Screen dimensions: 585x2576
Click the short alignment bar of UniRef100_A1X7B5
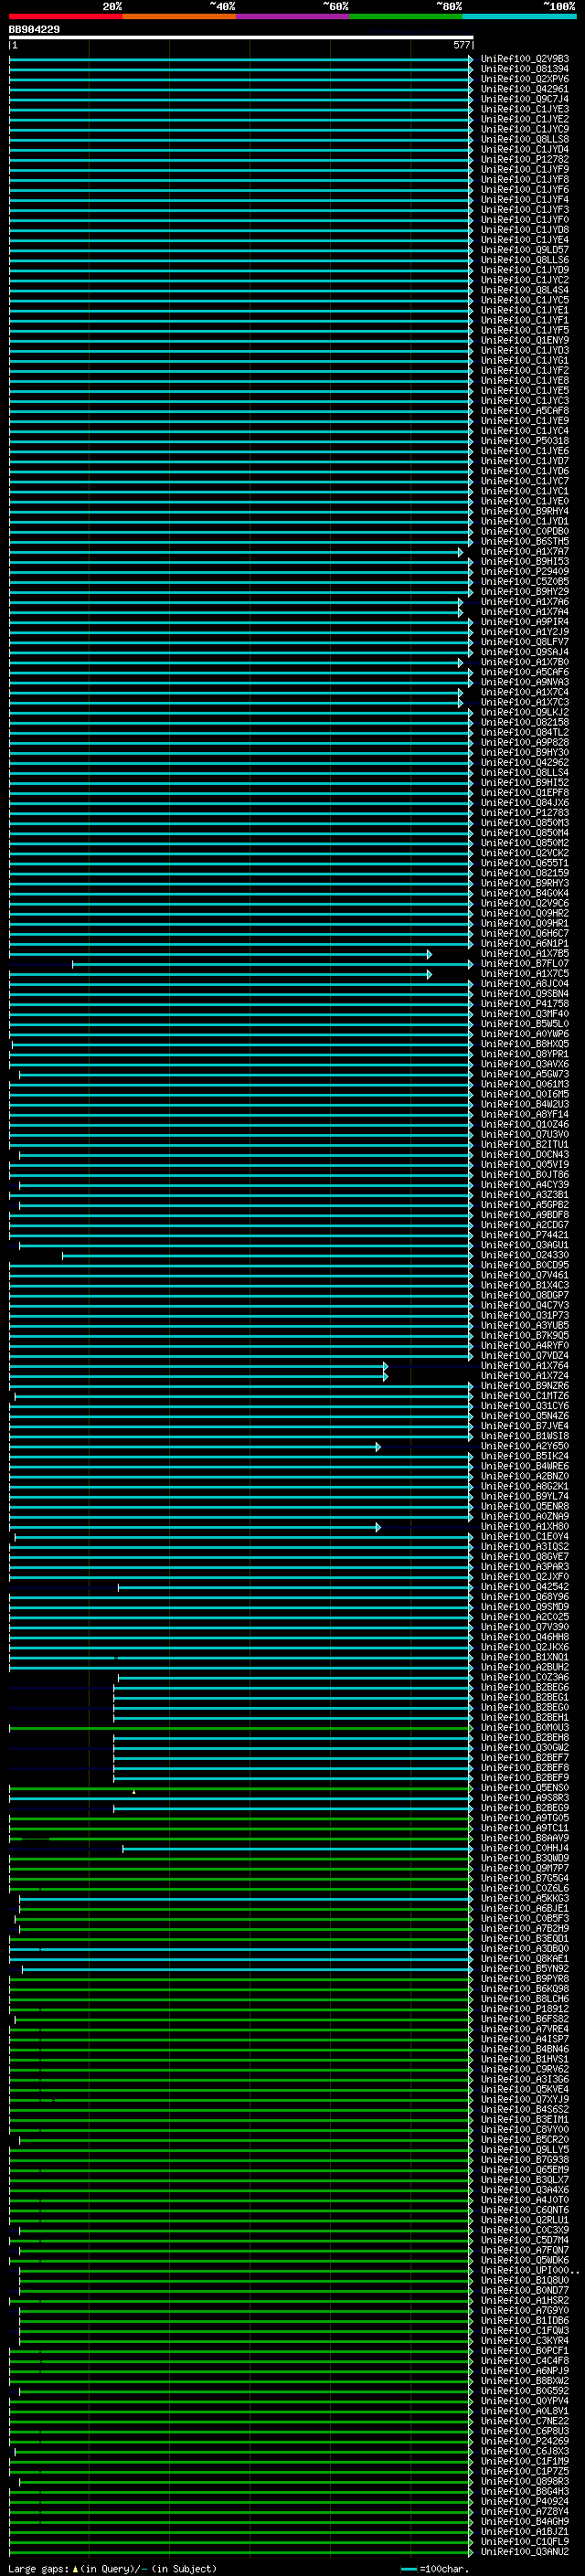[x=220, y=954]
